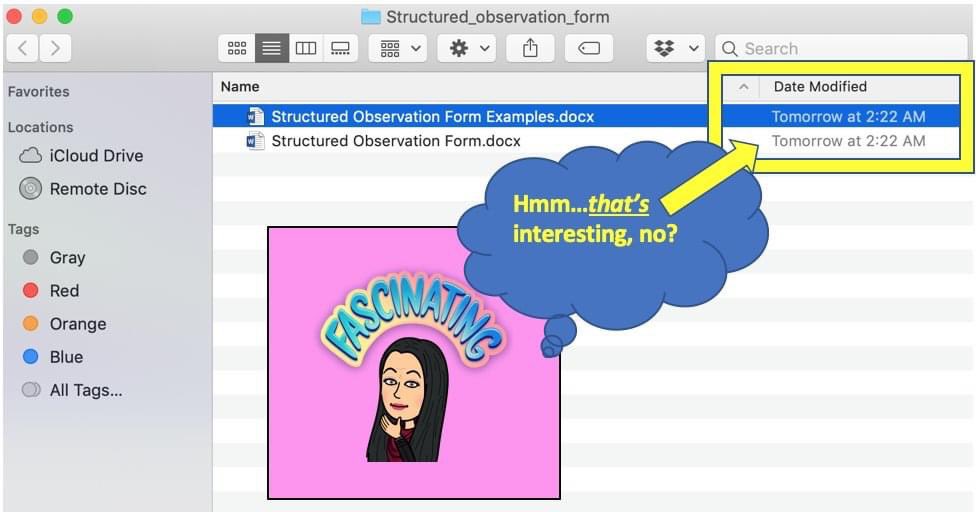Minimize the window with the yellow button
Viewport: 978px width, 512px height.
pos(39,16)
